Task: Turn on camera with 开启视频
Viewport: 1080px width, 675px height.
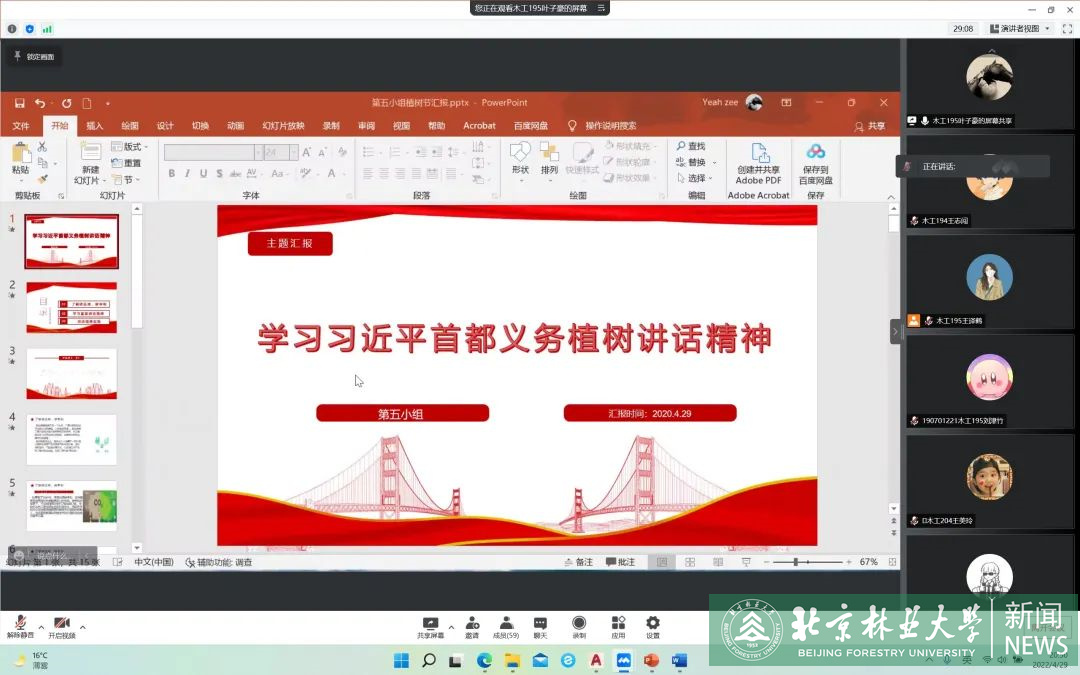Action: pos(62,623)
